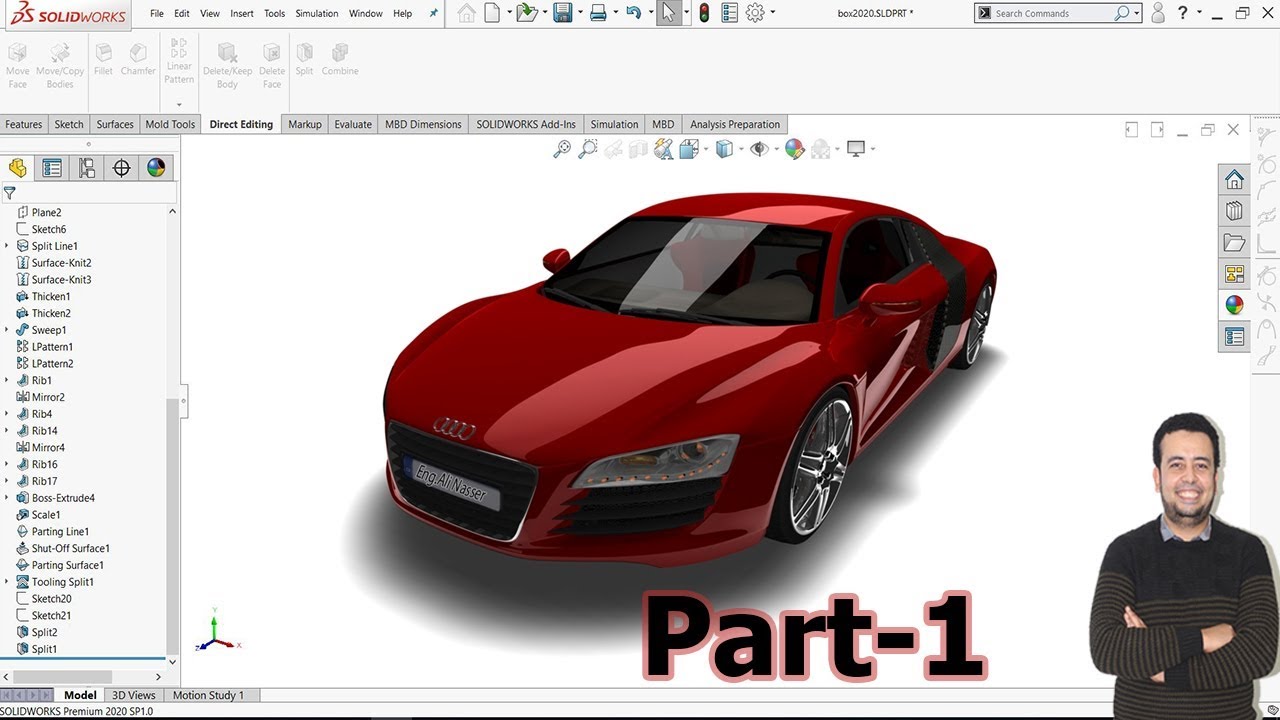1280x720 pixels.
Task: Open the Save button dropdown arrow
Action: point(579,13)
